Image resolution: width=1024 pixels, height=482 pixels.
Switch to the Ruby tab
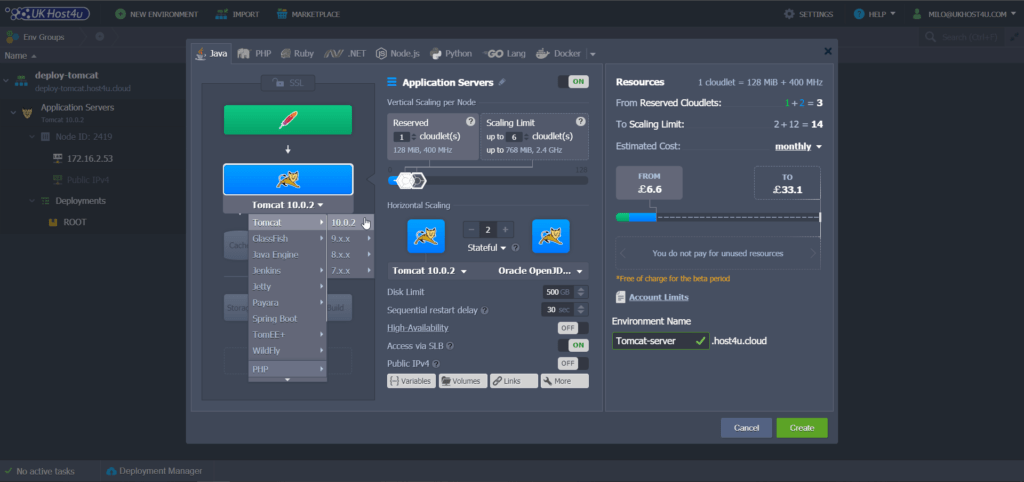point(297,54)
